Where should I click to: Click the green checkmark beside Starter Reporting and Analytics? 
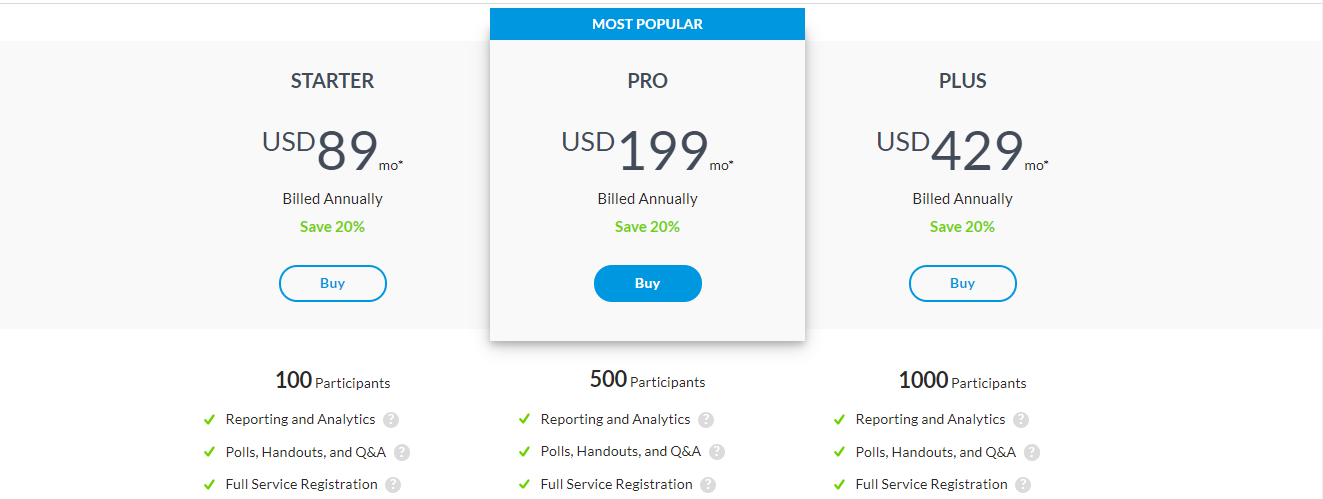pyautogui.click(x=209, y=420)
